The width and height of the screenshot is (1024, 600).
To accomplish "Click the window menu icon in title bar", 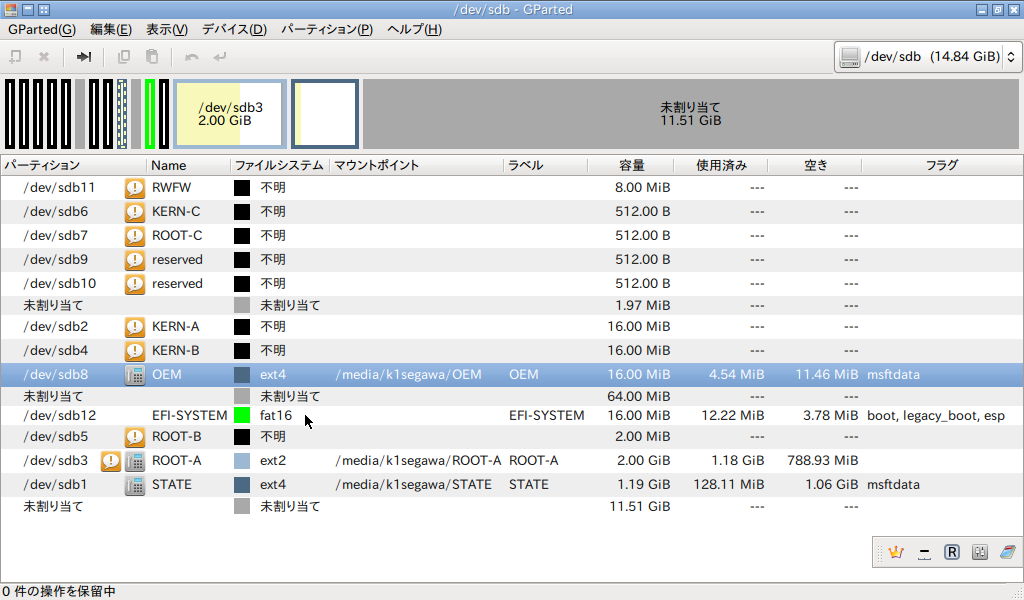I will coord(10,10).
